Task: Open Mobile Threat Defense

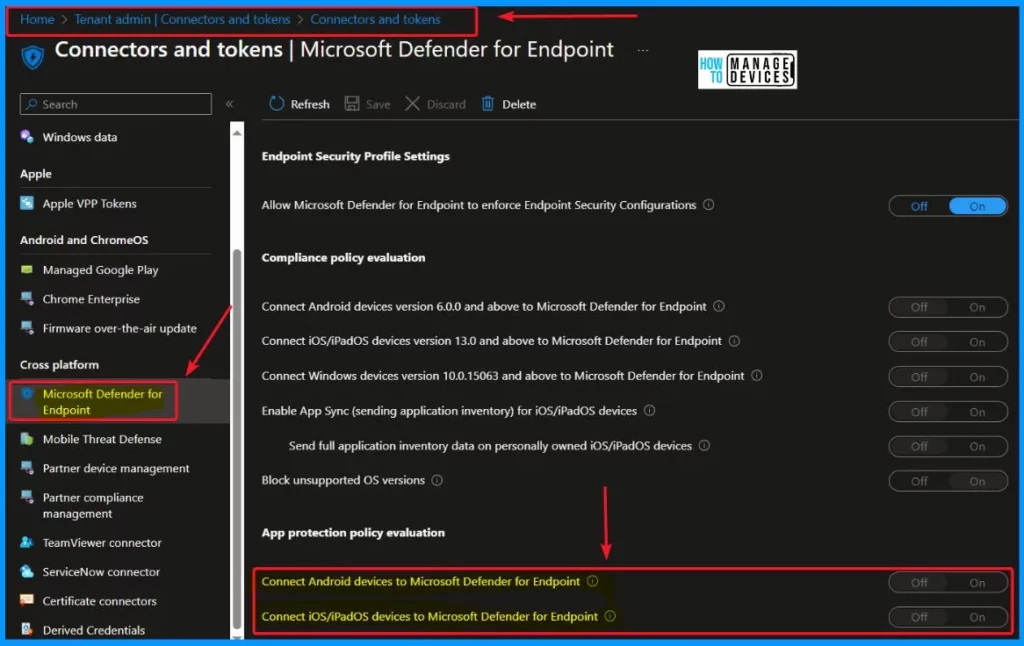Action: [x=102, y=439]
